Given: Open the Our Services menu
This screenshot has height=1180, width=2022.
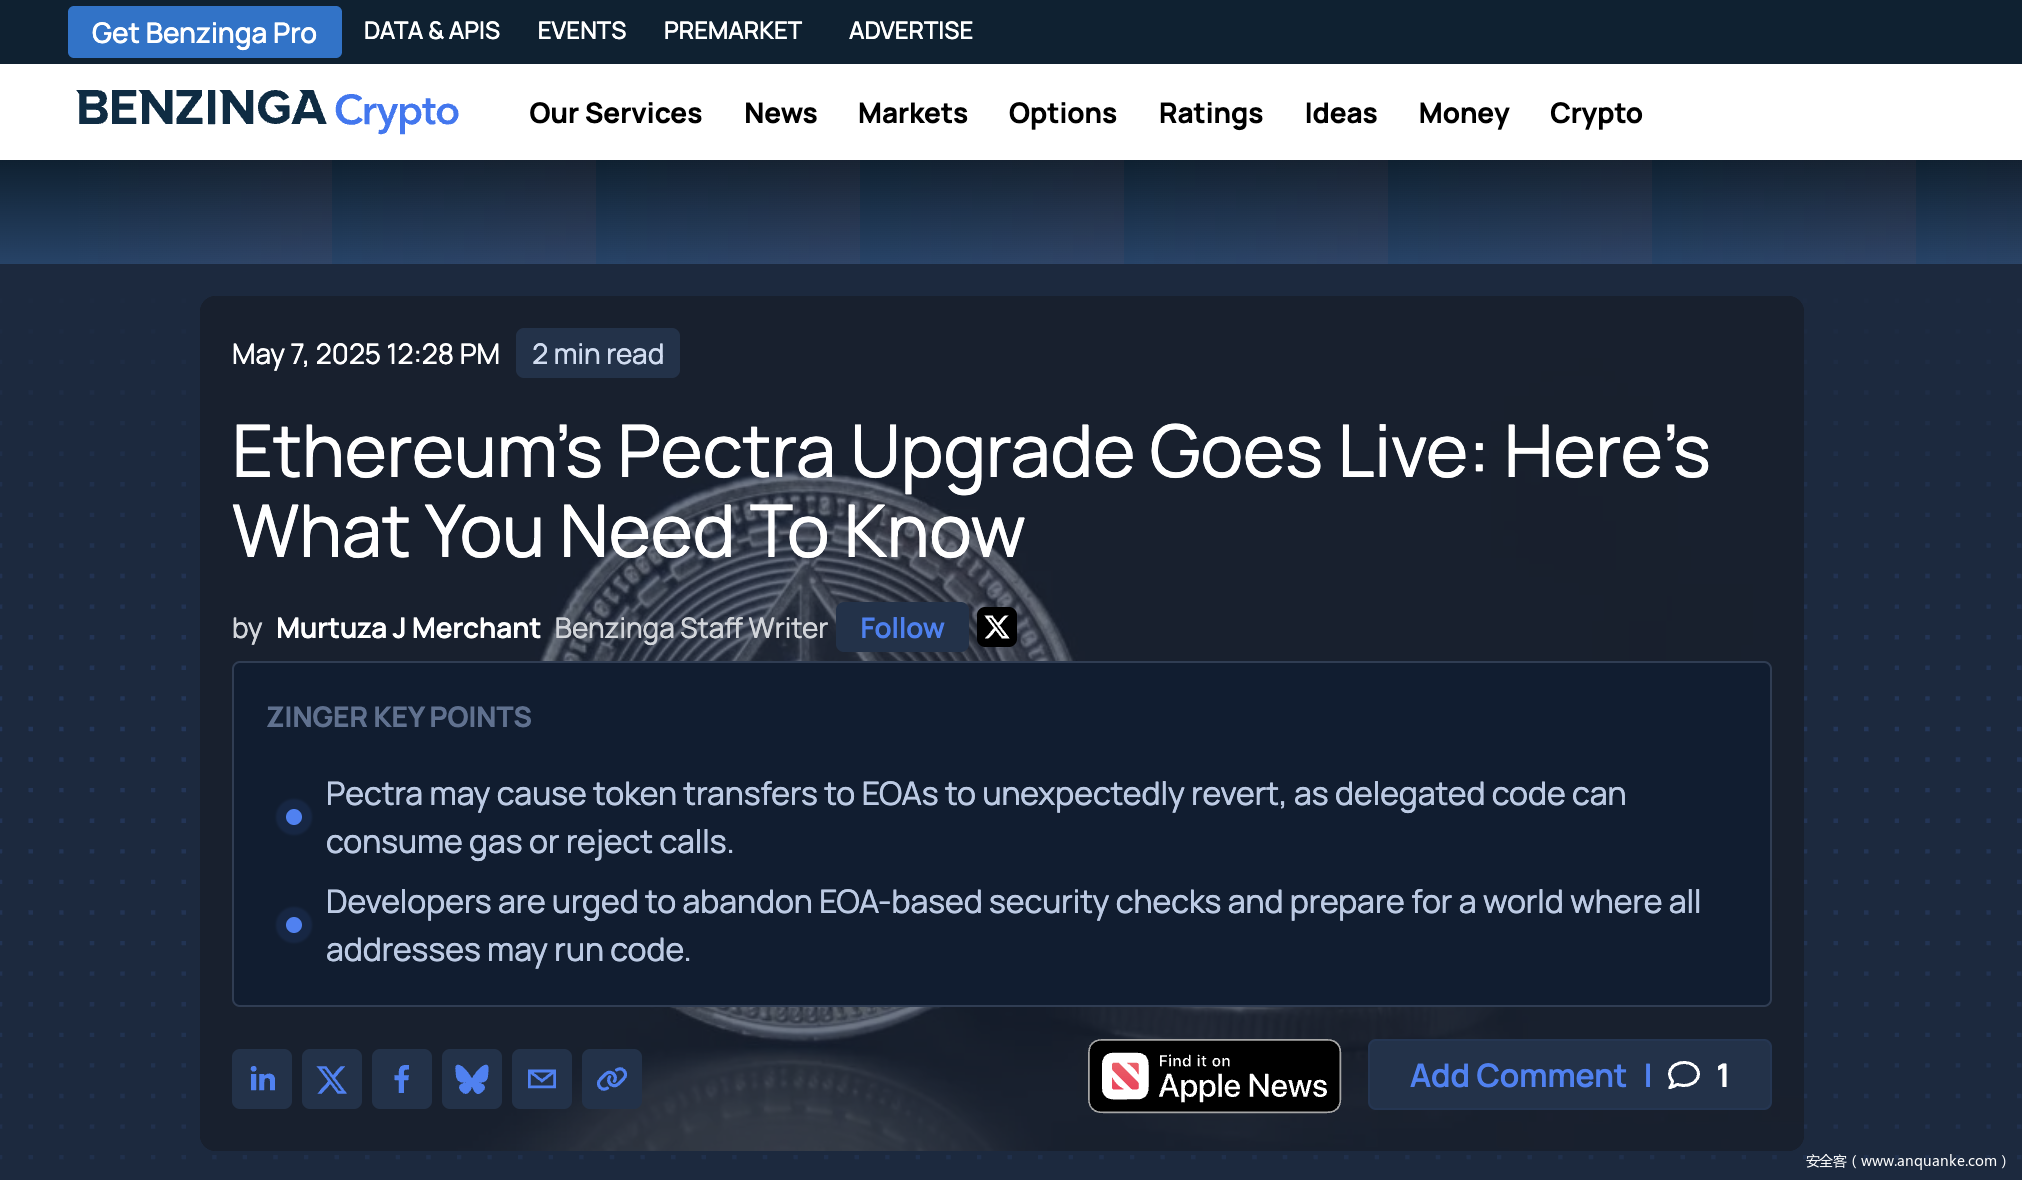Looking at the screenshot, I should pos(615,113).
